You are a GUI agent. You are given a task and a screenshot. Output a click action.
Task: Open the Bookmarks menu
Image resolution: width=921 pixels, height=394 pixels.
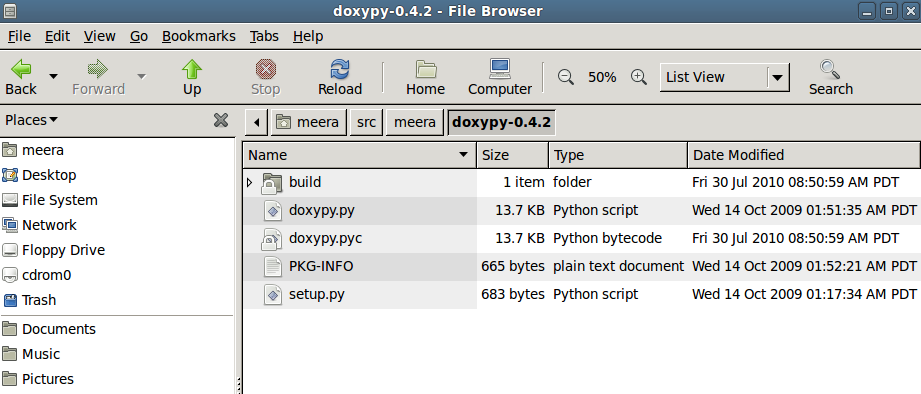click(199, 36)
